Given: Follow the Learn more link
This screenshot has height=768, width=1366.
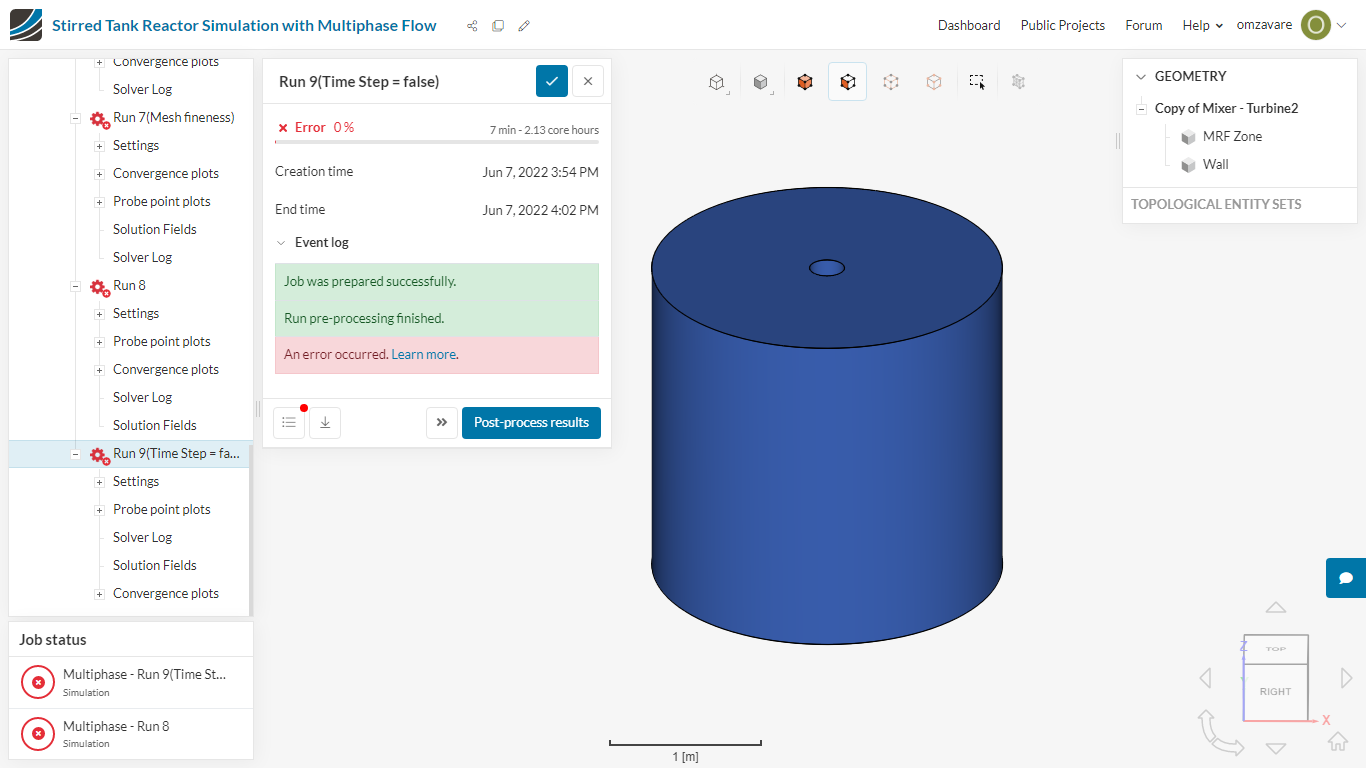Looking at the screenshot, I should [x=424, y=355].
